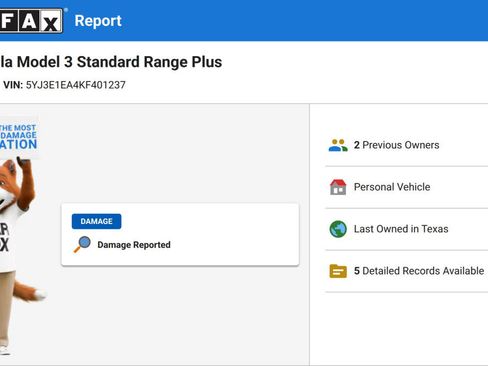Click the previous owners people icon

tap(338, 145)
